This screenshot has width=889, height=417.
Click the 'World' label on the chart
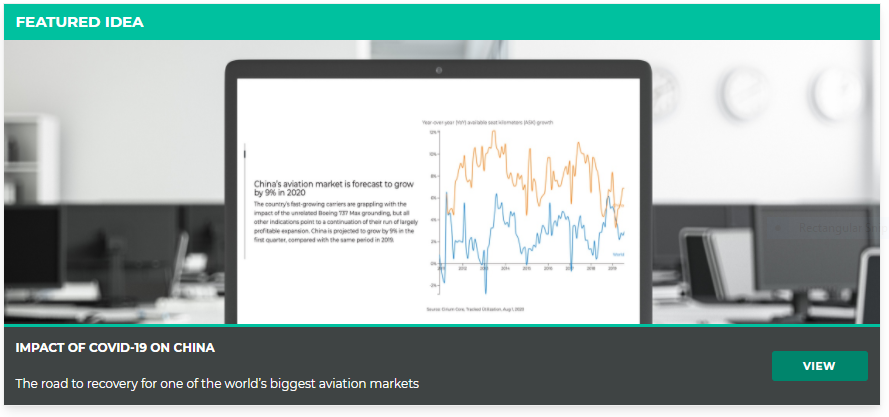tap(618, 255)
